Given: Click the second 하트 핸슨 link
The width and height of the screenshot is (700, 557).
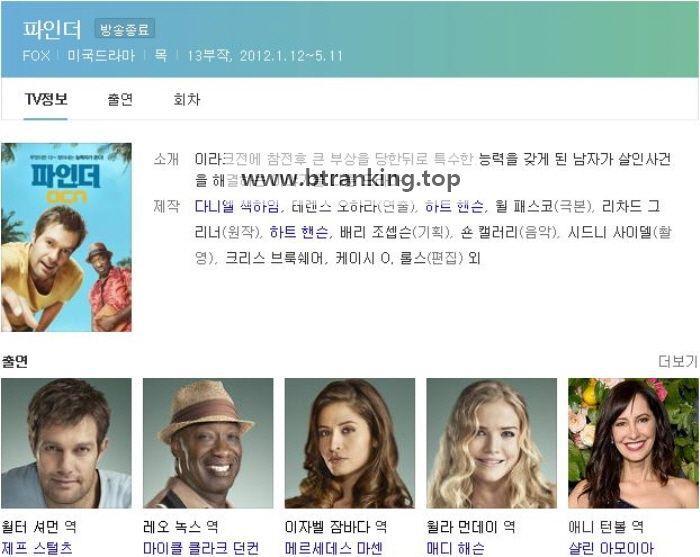Looking at the screenshot, I should tap(299, 232).
